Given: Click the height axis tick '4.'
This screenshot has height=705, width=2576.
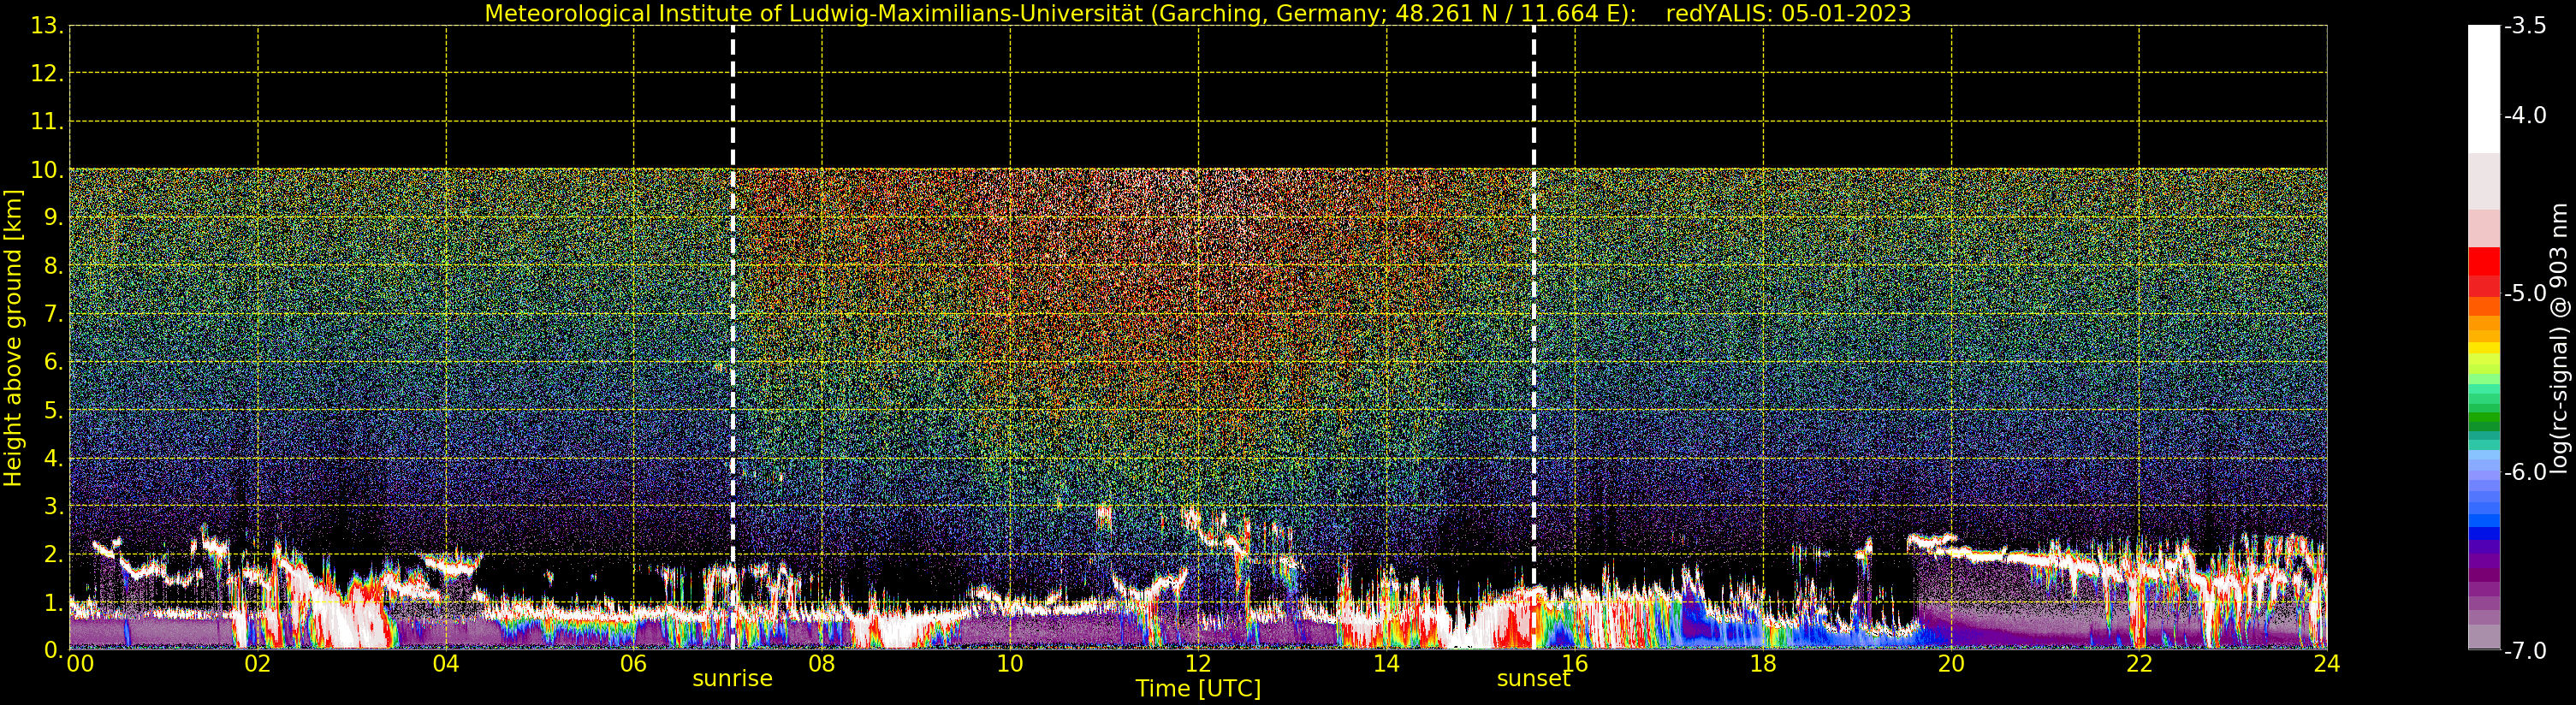Looking at the screenshot, I should [x=53, y=458].
